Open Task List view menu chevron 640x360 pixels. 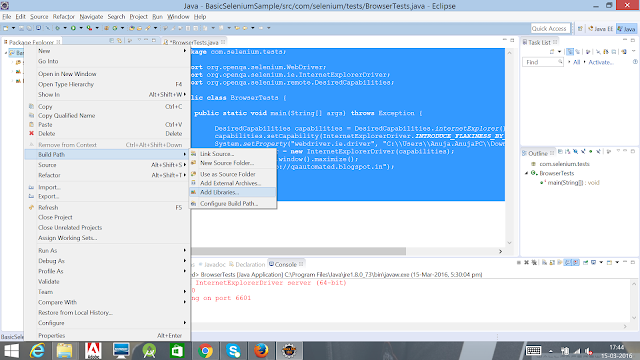click(x=633, y=52)
